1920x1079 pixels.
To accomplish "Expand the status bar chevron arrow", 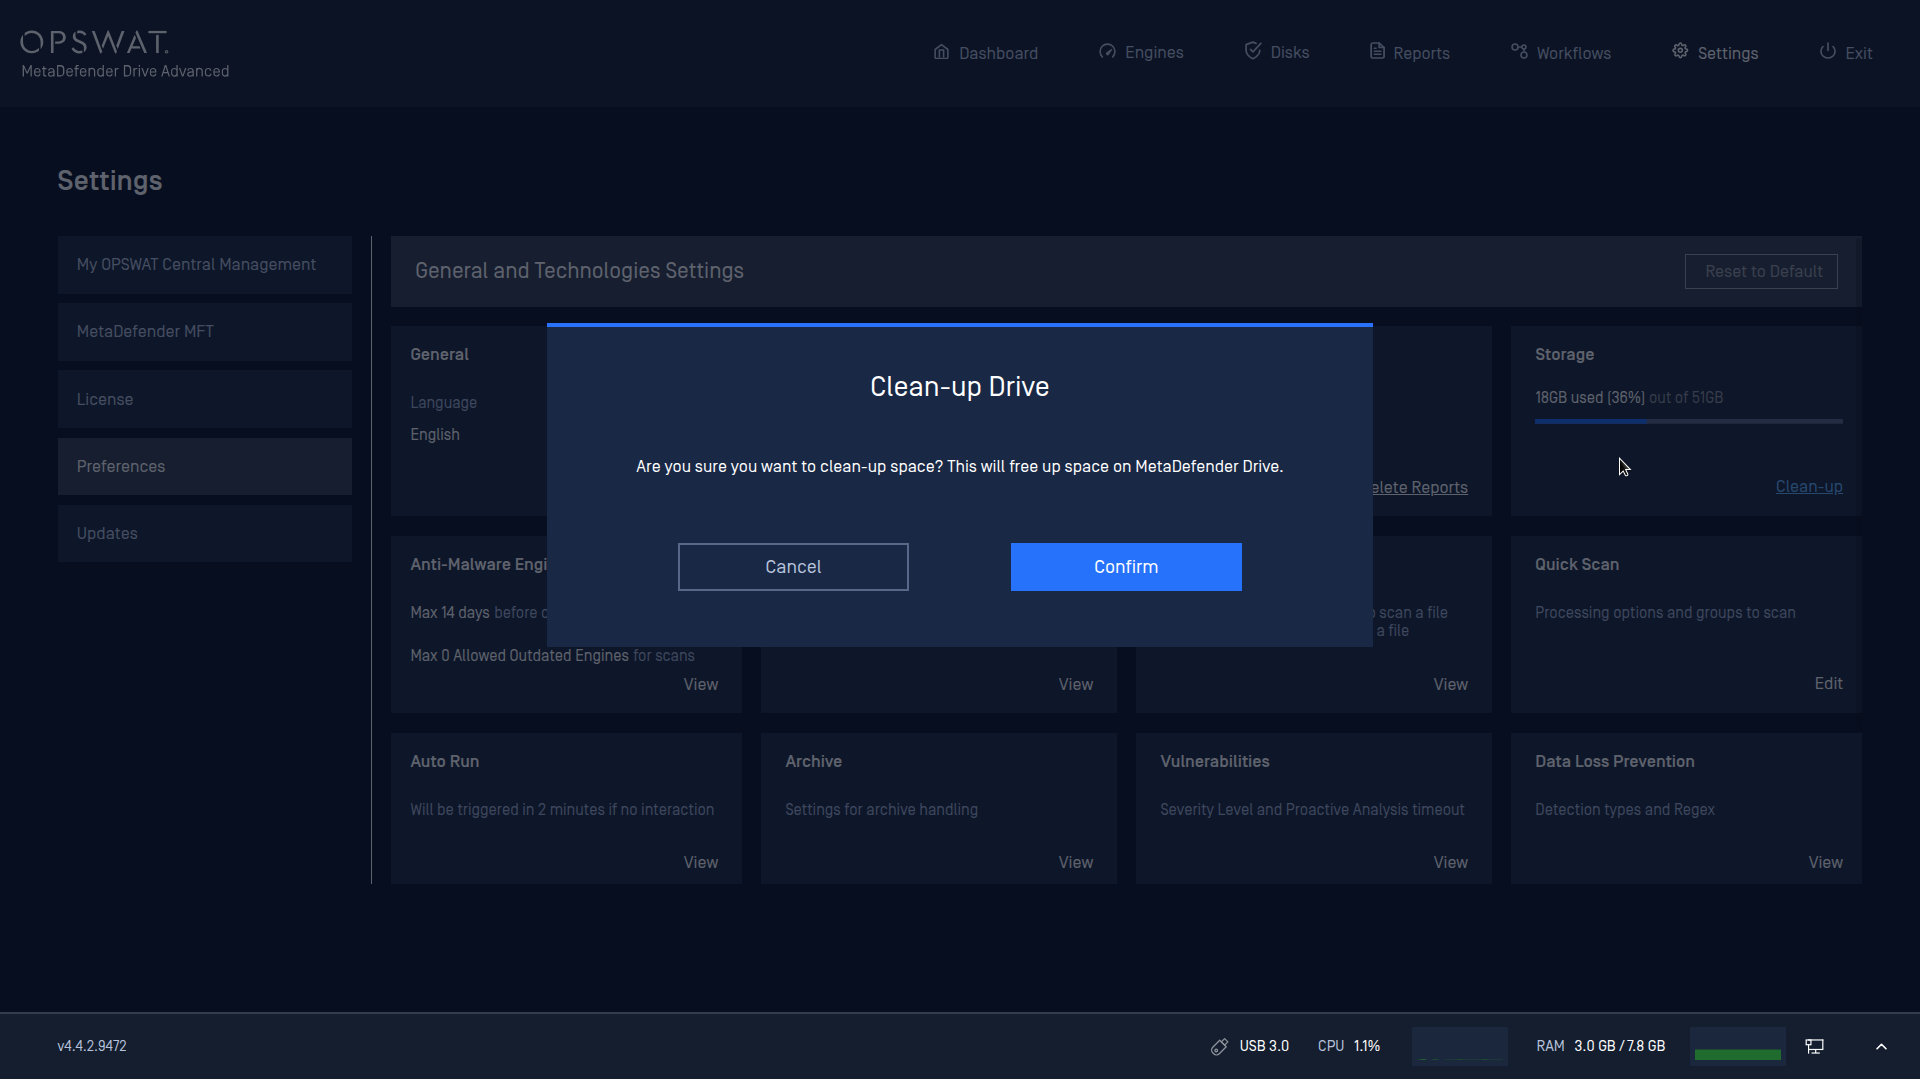I will 1881,1046.
